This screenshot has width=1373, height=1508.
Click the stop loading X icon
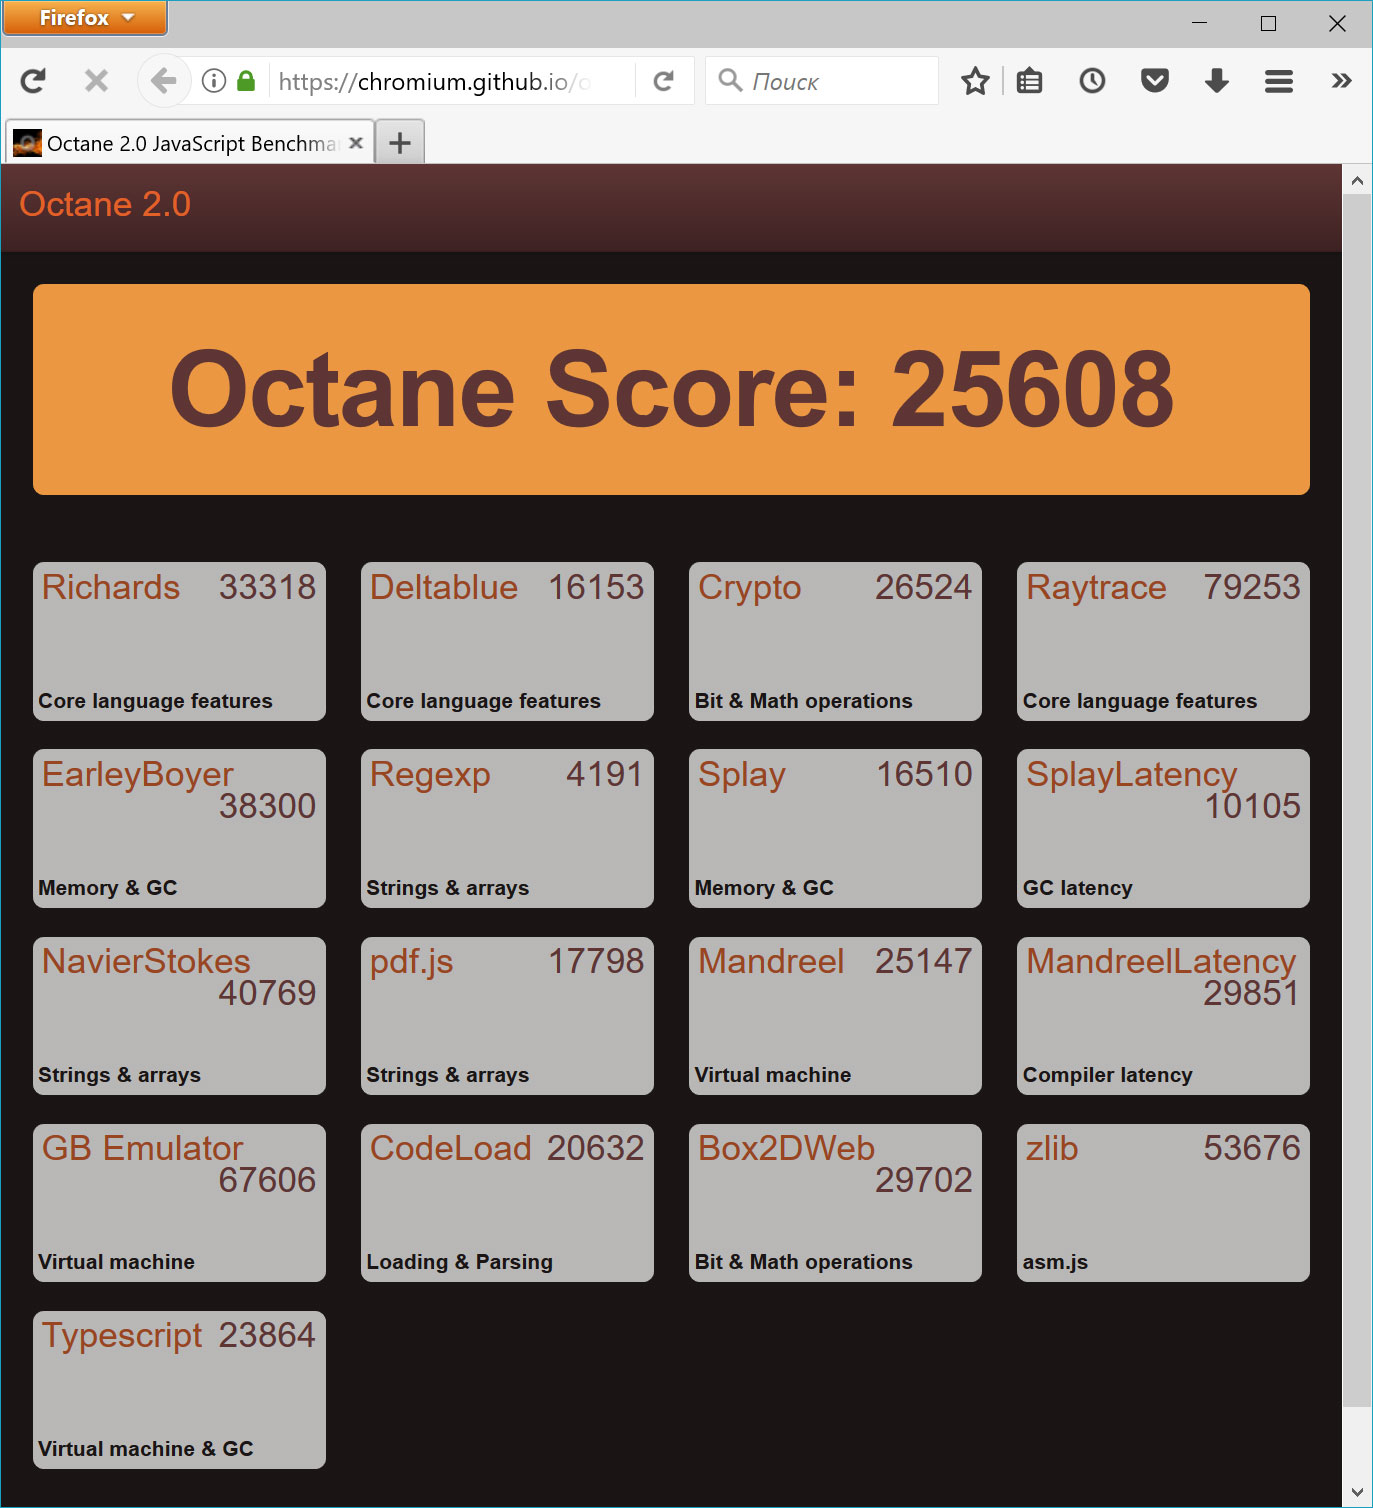[96, 81]
